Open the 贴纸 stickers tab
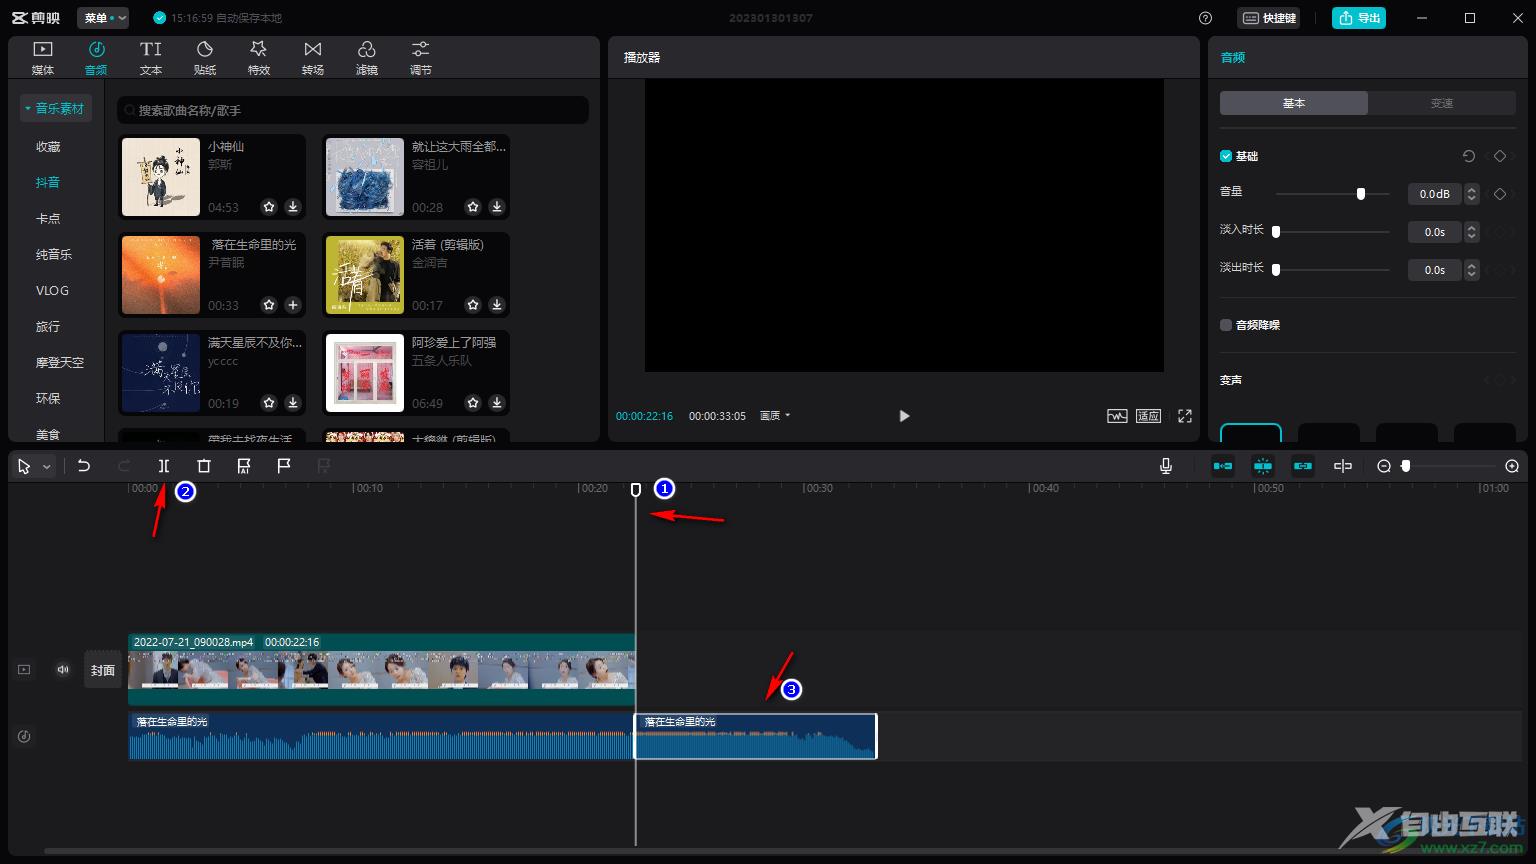This screenshot has height=864, width=1536. 205,58
